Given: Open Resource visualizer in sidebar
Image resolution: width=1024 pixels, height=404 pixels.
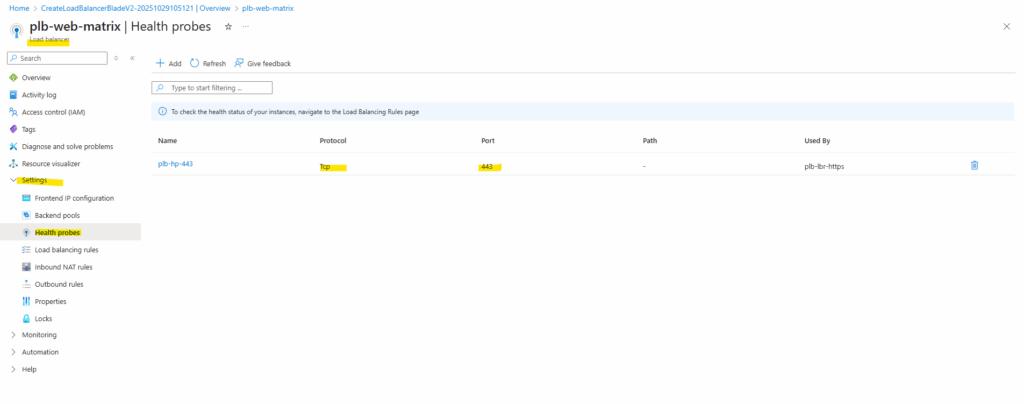Looking at the screenshot, I should click(50, 163).
